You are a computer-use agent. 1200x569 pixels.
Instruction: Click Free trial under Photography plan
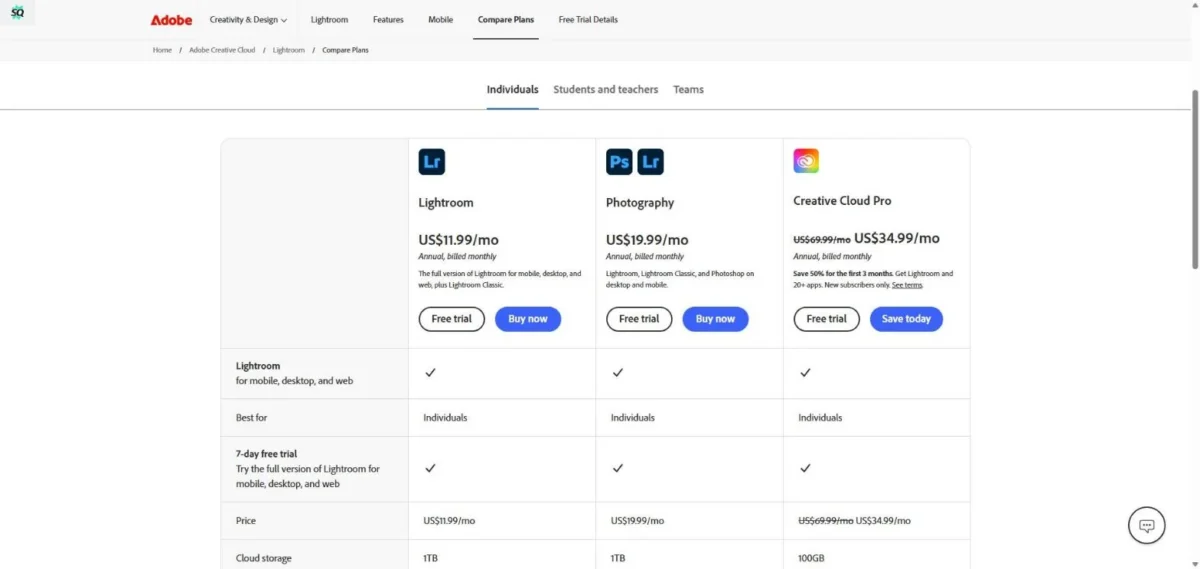click(639, 319)
